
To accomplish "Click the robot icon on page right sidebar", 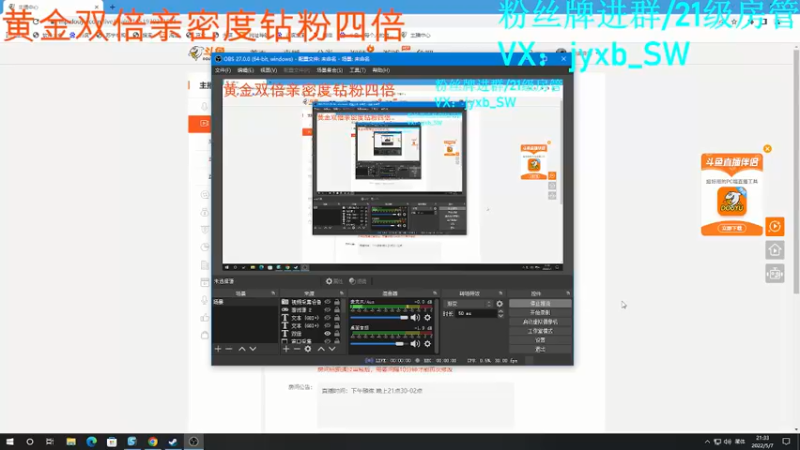I will (774, 274).
